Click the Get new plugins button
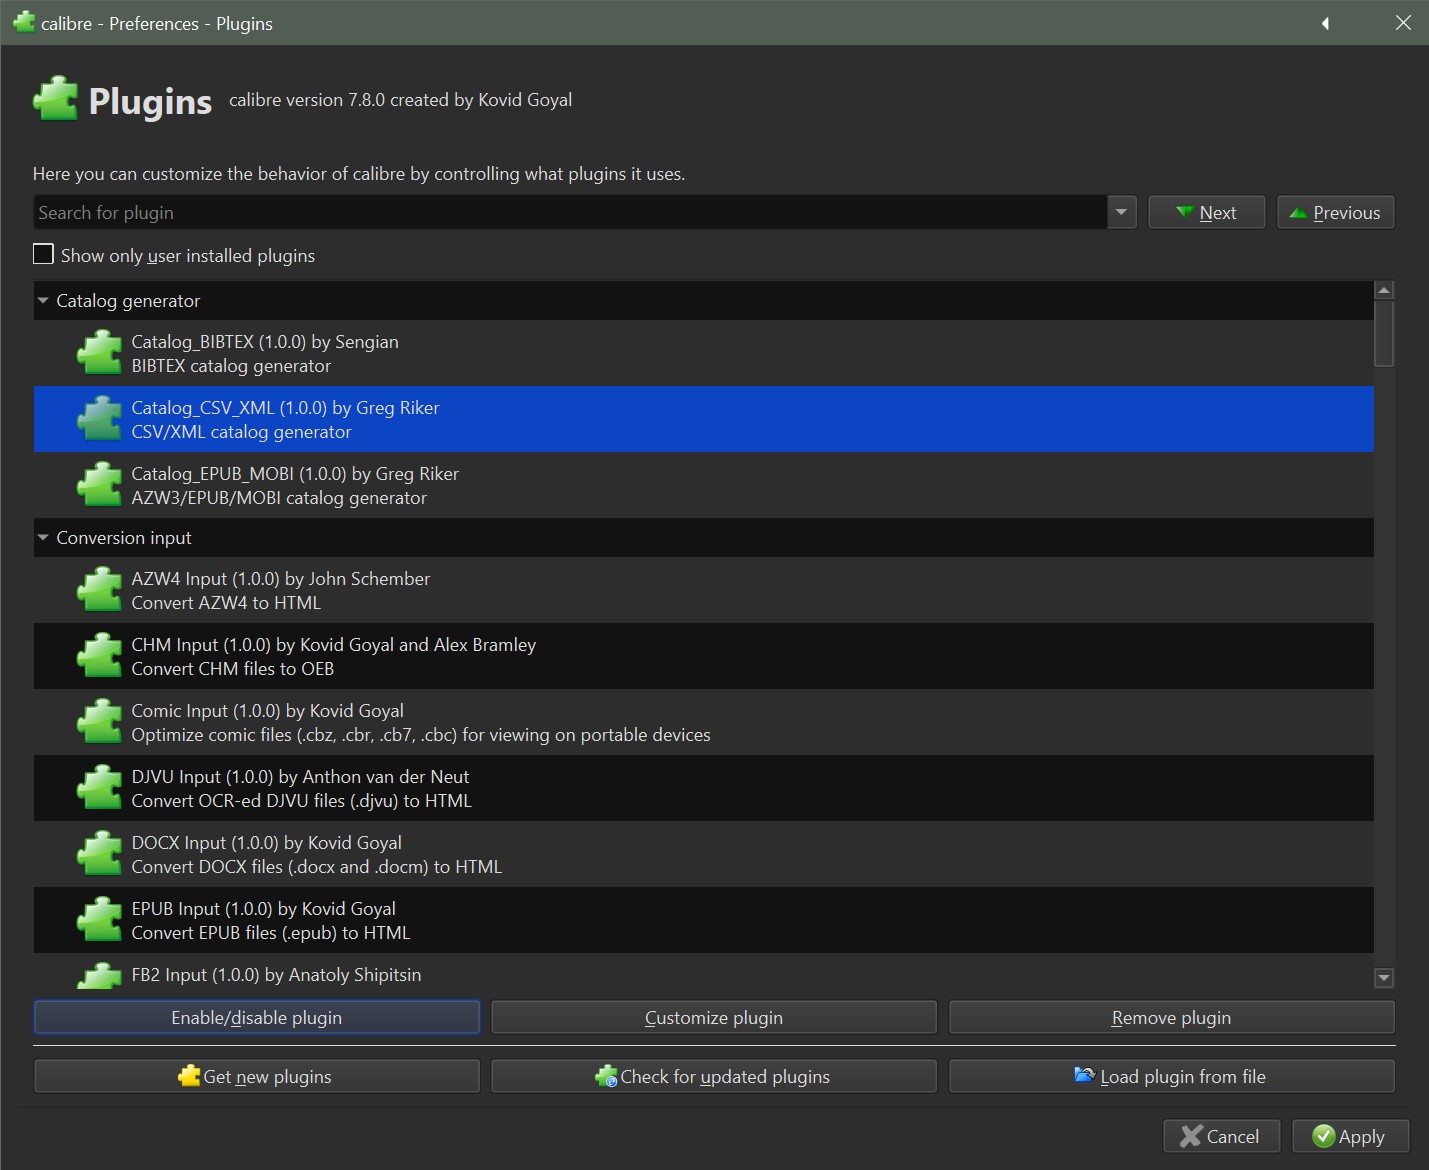 click(257, 1077)
